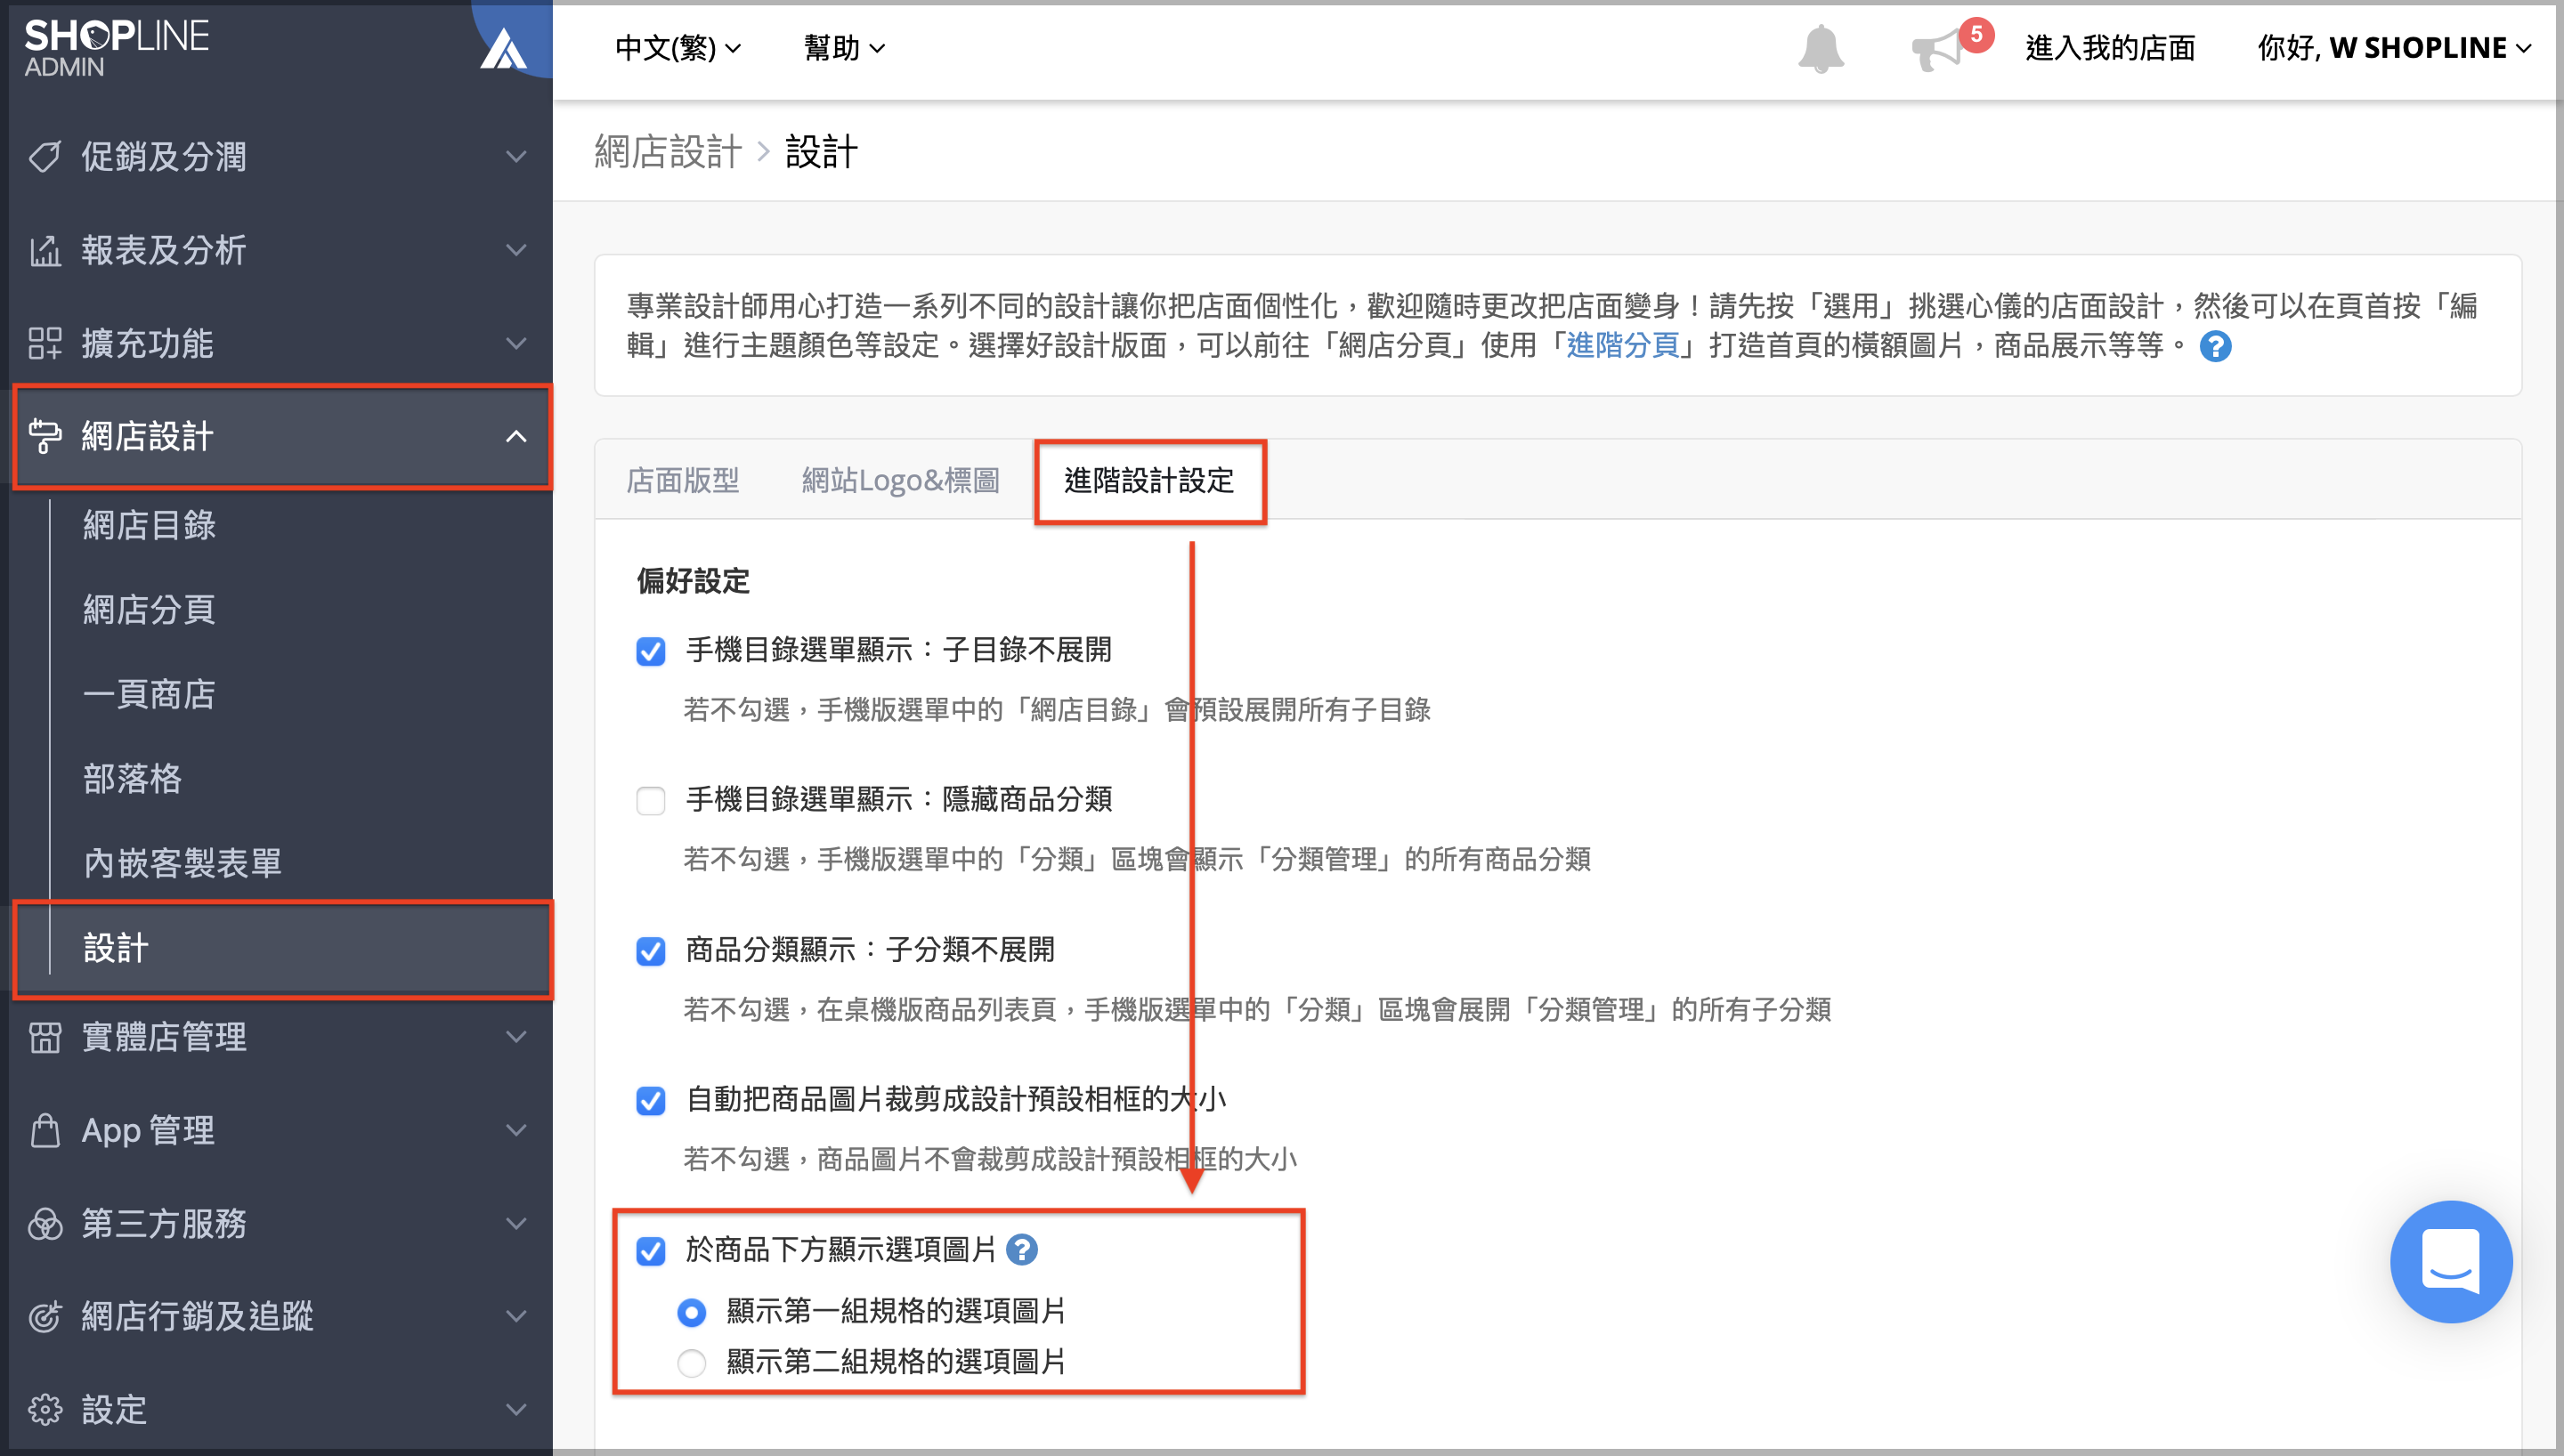Viewport: 2564px width, 1456px height.
Task: Check 手機目錄選單顯示：隱藏商品分類
Action: pos(651,800)
